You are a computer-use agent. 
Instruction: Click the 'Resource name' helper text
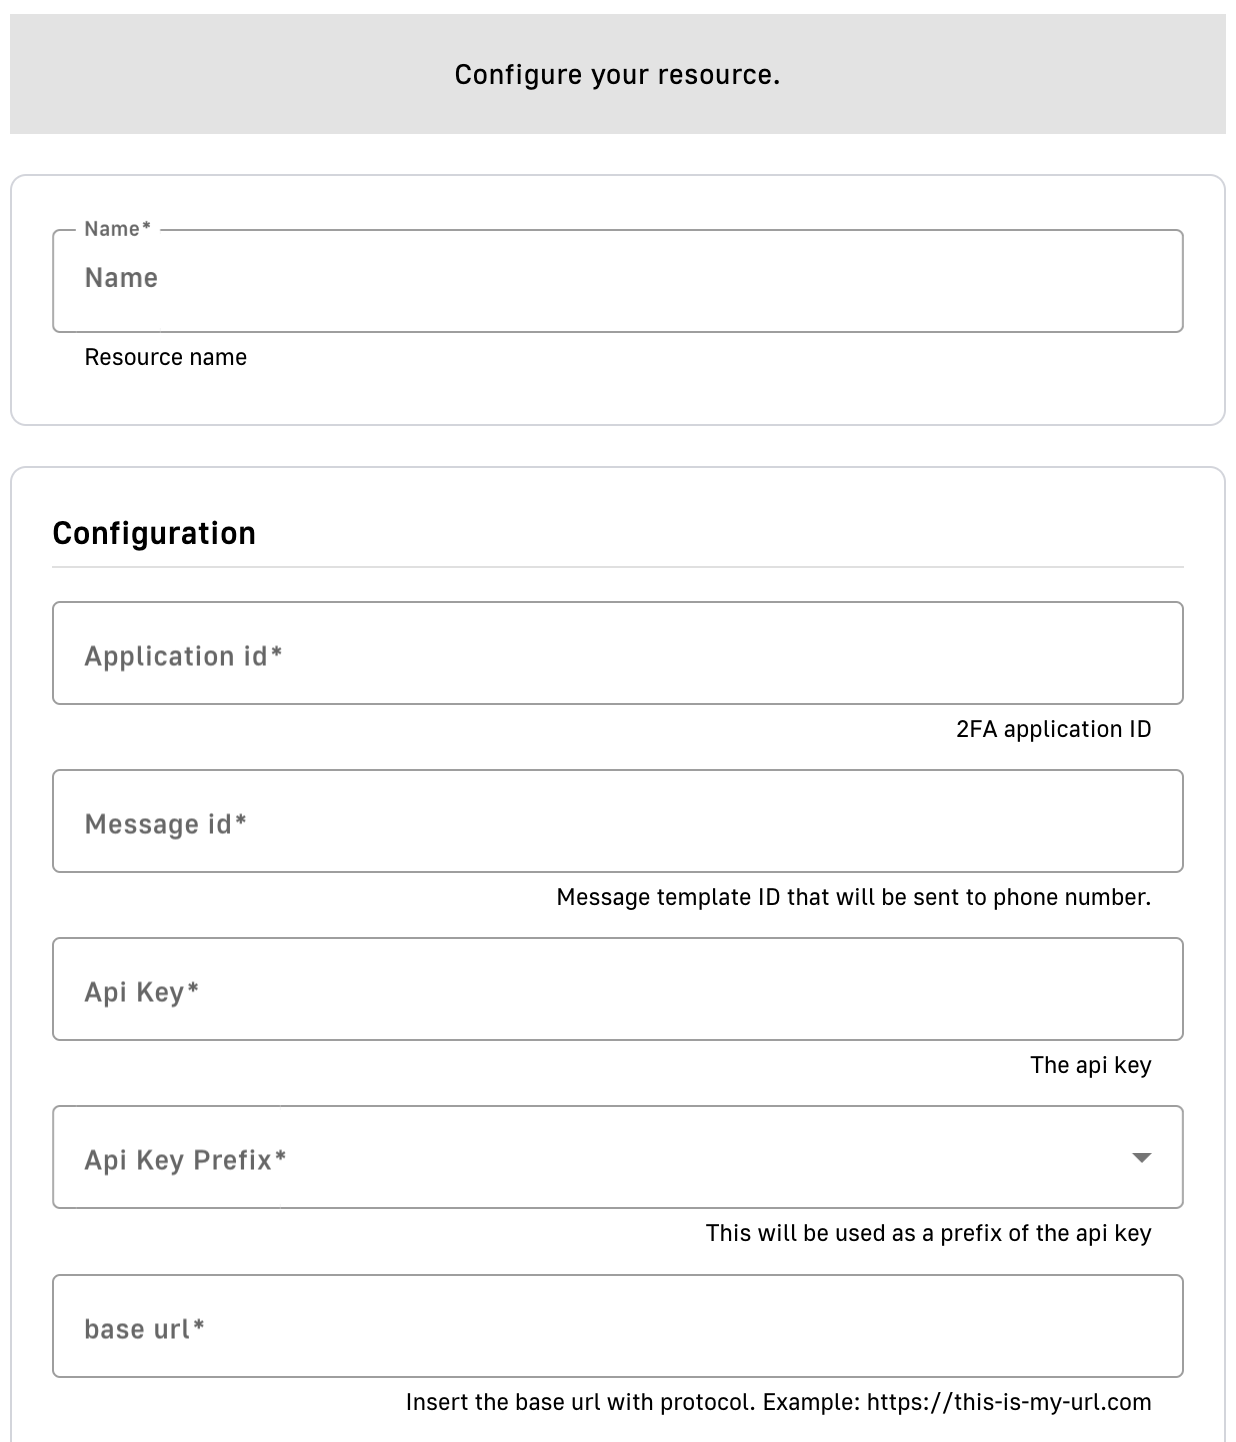coord(165,358)
